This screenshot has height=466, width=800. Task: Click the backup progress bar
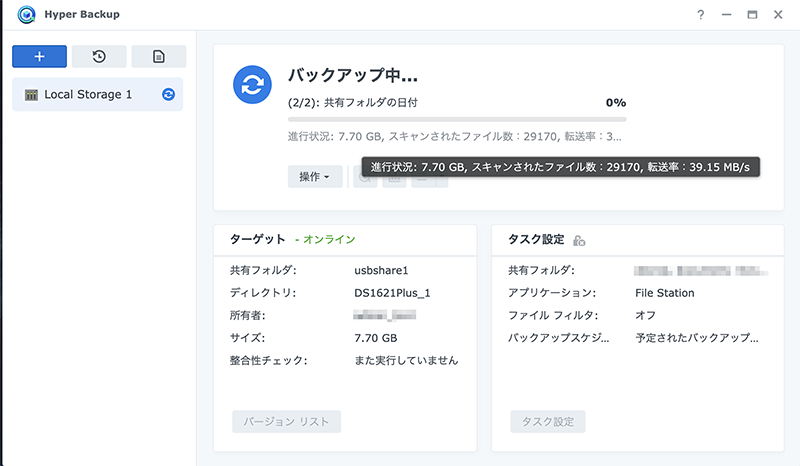[x=456, y=119]
